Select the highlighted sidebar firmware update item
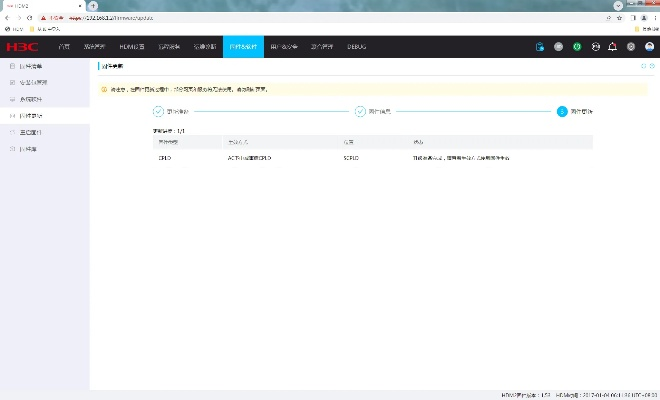The width and height of the screenshot is (660, 400). 32,115
